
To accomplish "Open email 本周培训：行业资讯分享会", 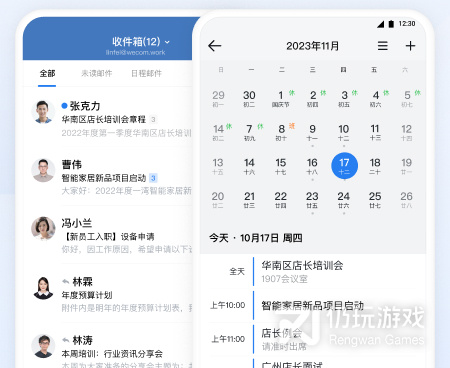I will click(x=112, y=354).
